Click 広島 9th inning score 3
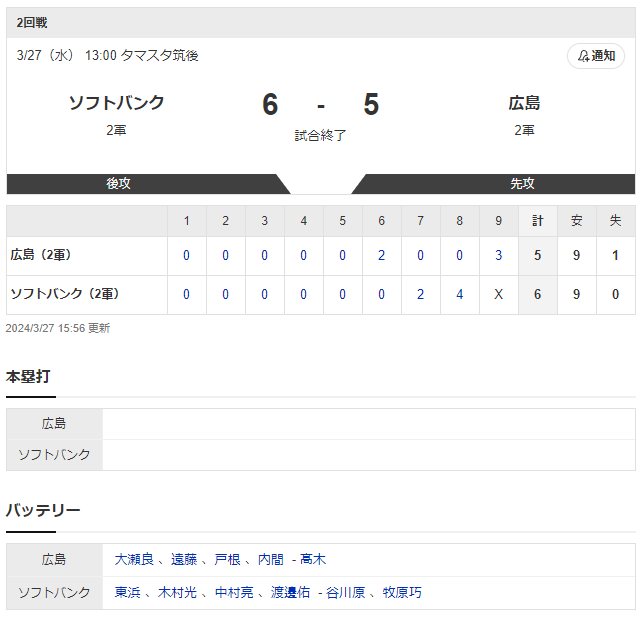640x622 pixels. [499, 255]
